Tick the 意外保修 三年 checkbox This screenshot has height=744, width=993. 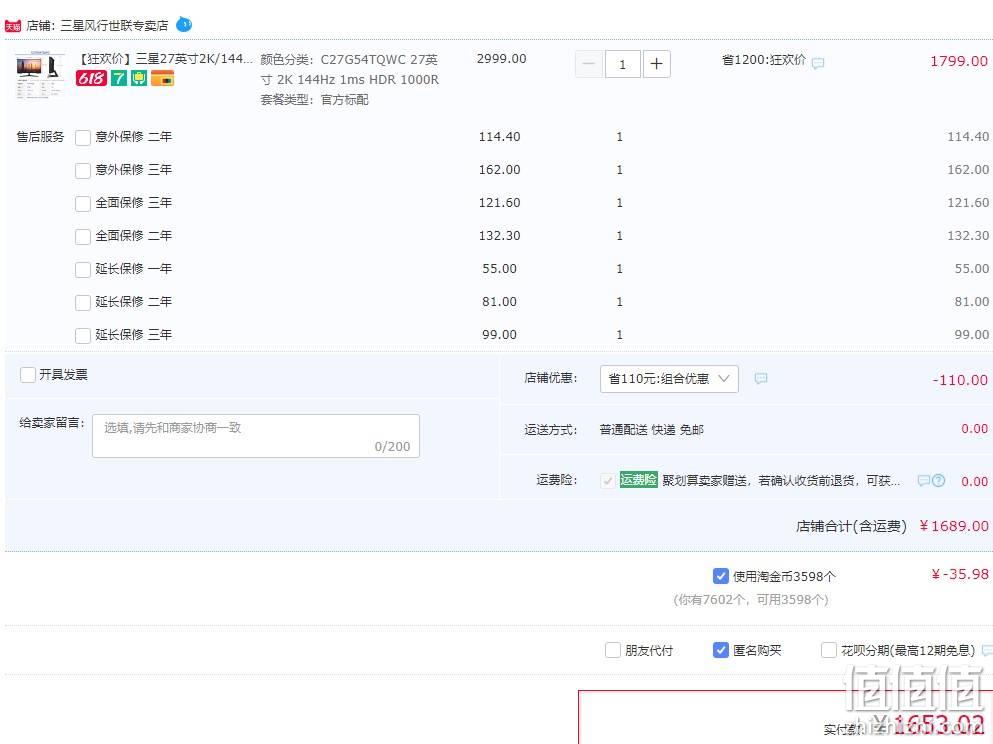coord(83,170)
